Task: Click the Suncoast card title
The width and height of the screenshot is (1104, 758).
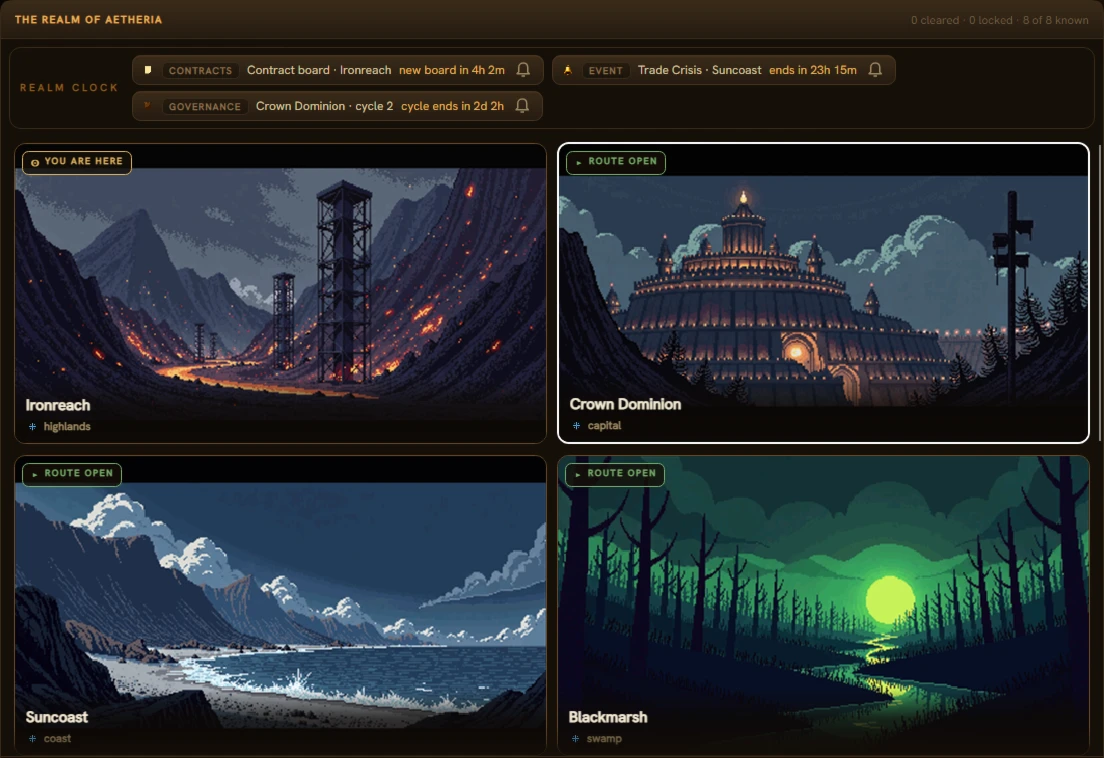Action: click(57, 717)
